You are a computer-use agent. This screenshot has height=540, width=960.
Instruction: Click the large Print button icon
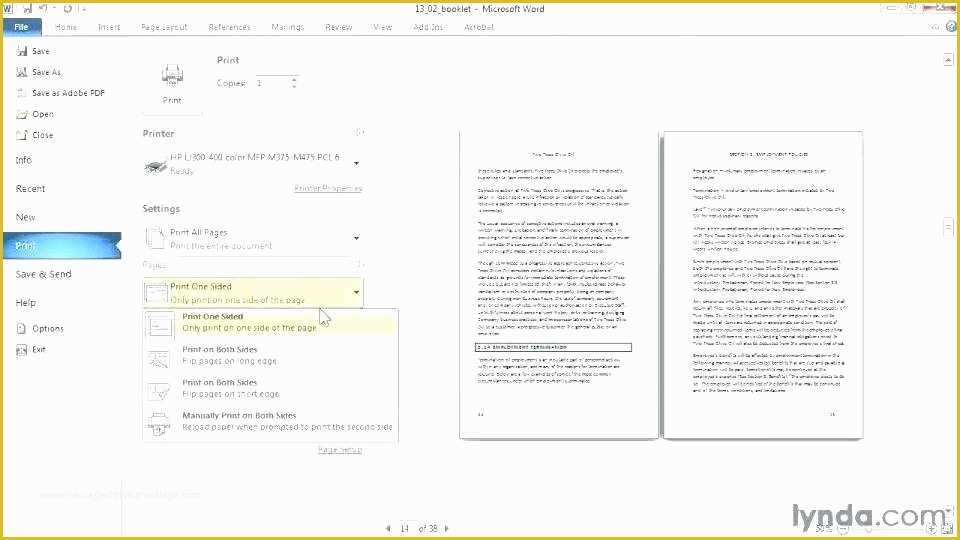point(172,83)
